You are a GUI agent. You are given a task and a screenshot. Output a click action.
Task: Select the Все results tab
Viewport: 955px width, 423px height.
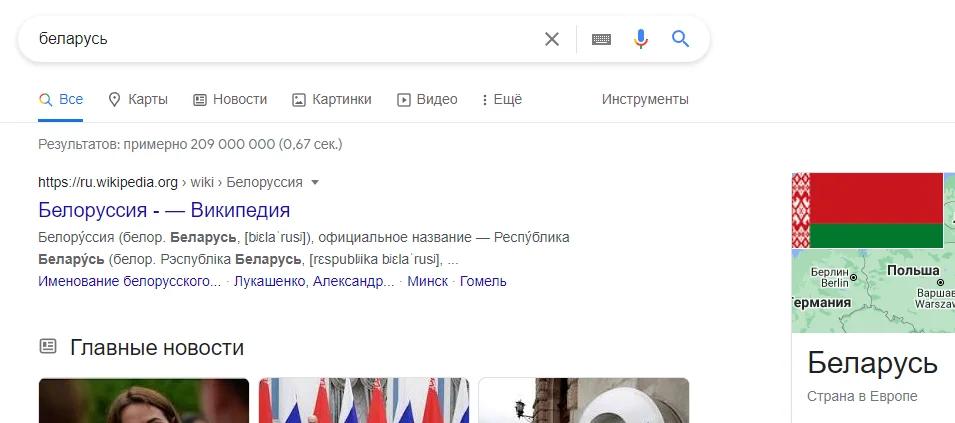point(61,99)
